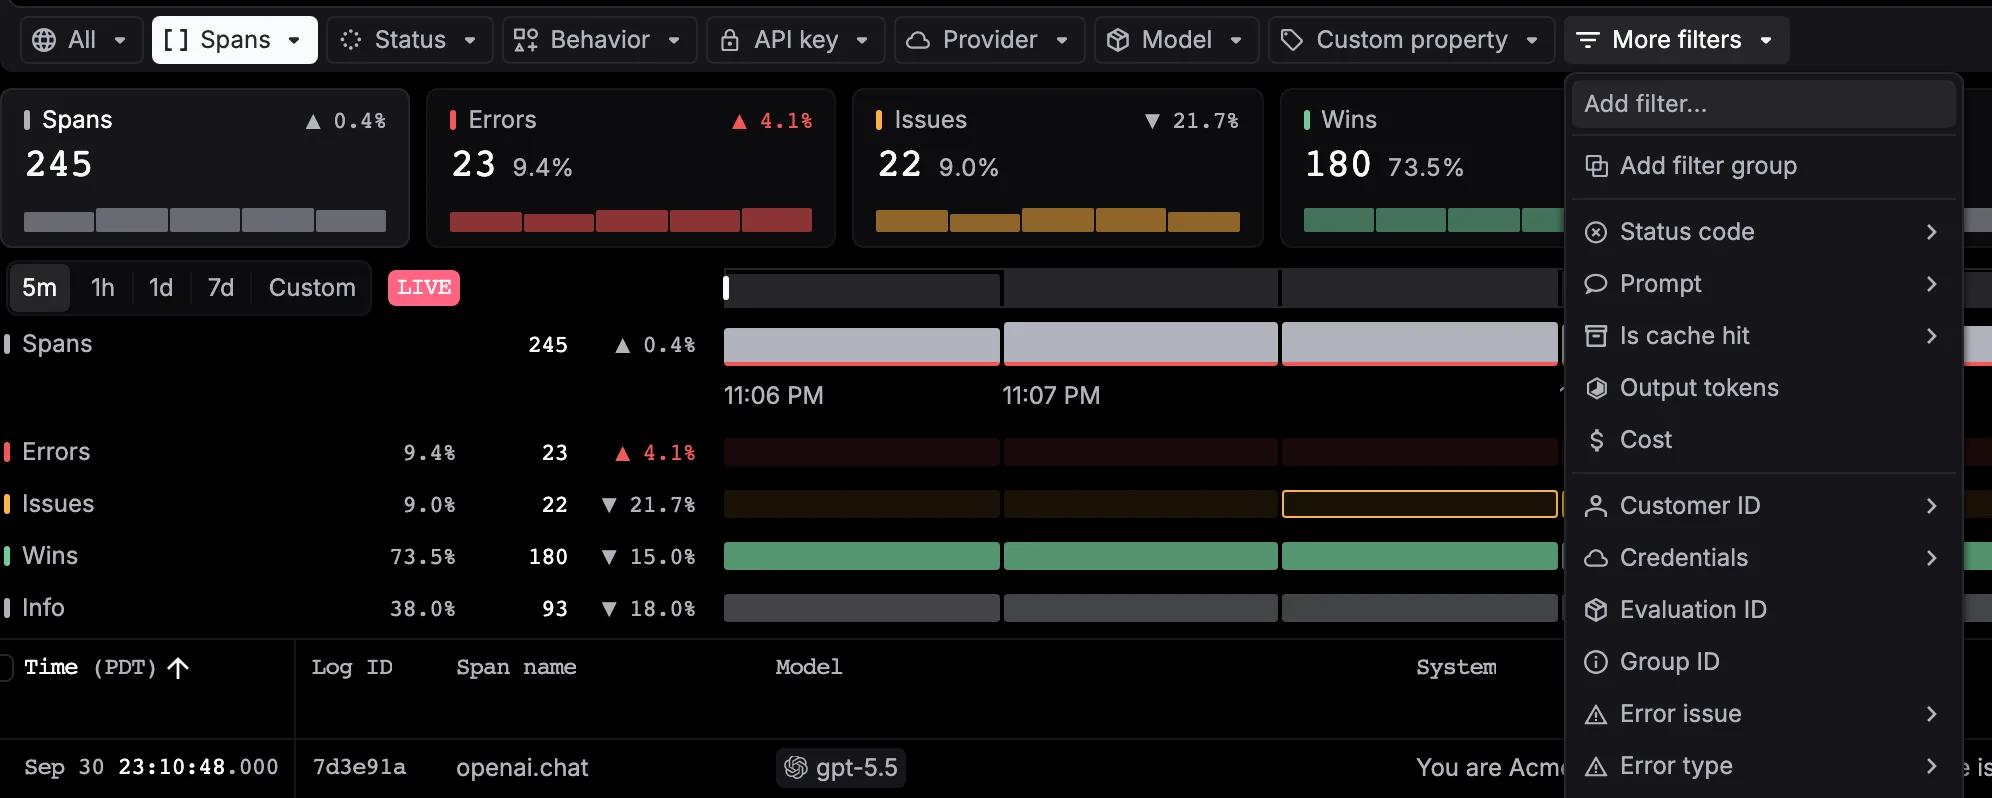Open the Status filter dropdown
1992x798 pixels.
pyautogui.click(x=410, y=40)
